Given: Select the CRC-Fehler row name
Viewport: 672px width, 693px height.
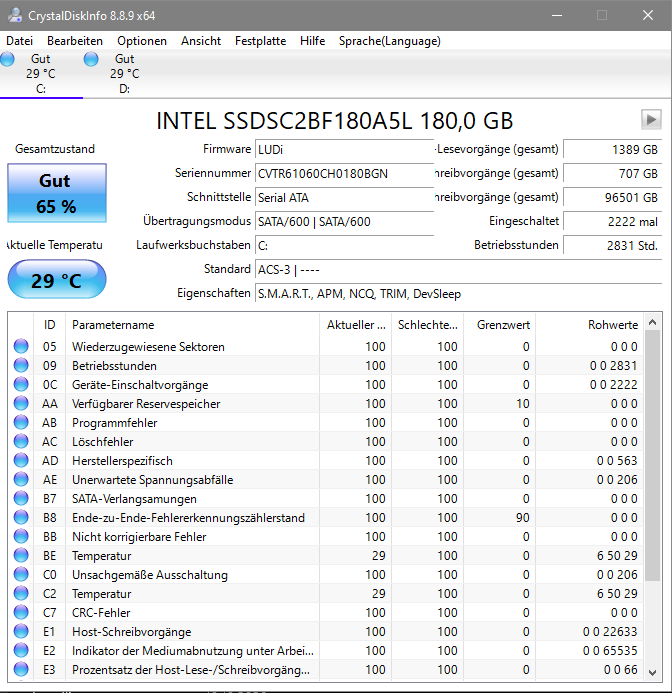Looking at the screenshot, I should pyautogui.click(x=101, y=613).
